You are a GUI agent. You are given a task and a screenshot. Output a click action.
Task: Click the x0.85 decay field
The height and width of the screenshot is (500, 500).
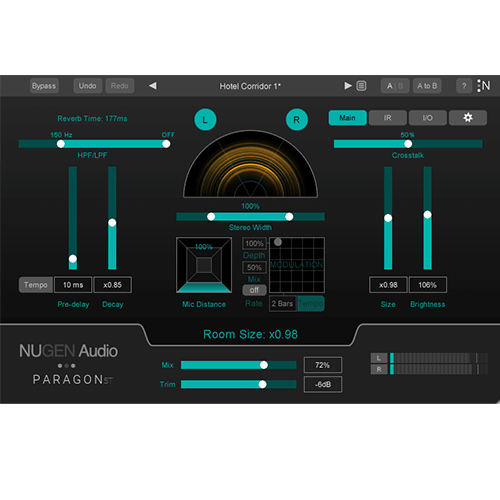click(x=113, y=285)
